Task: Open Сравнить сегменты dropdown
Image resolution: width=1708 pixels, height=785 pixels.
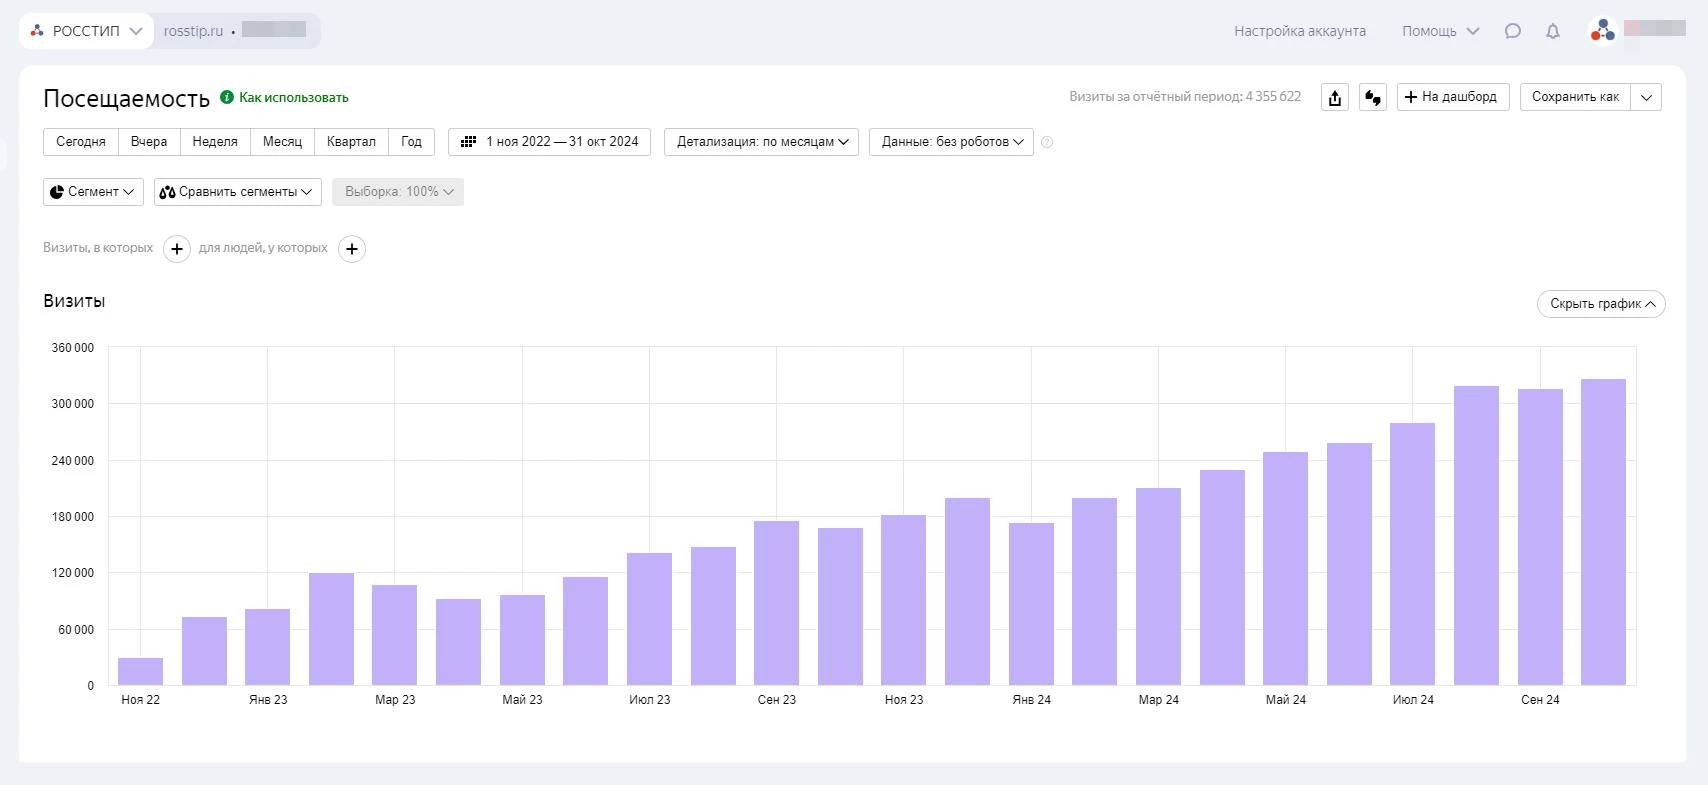Action: pyautogui.click(x=238, y=192)
